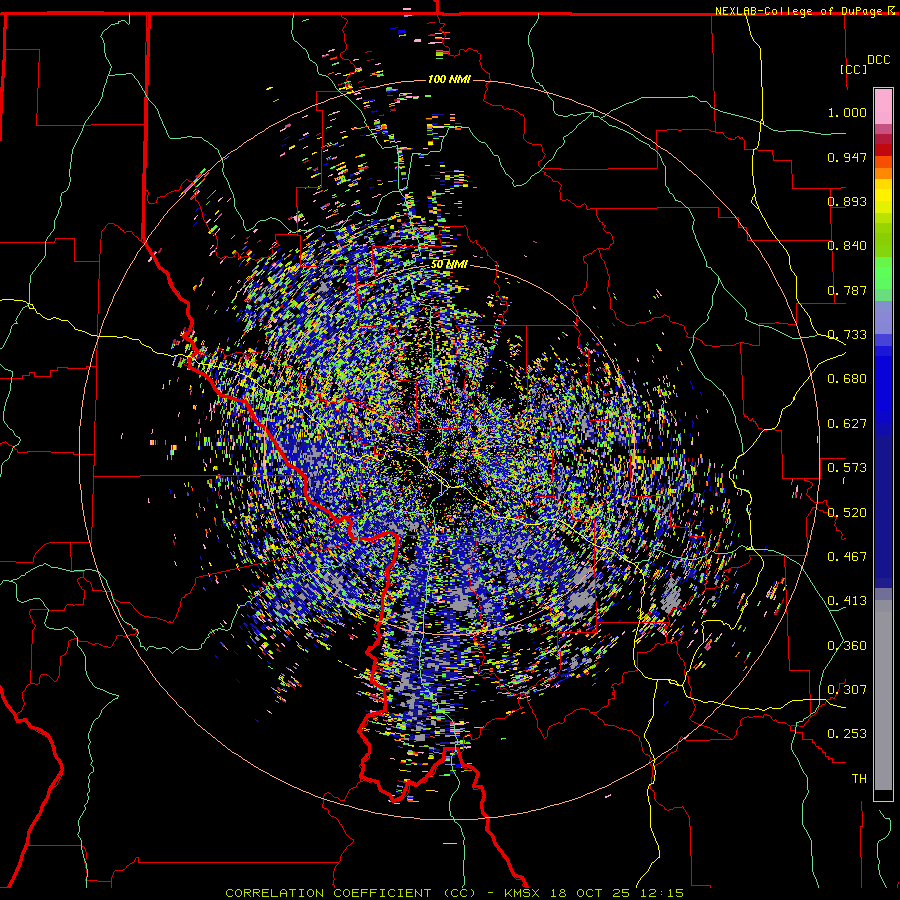The height and width of the screenshot is (900, 900).
Task: Select the 0.733 legend value
Action: tap(847, 335)
